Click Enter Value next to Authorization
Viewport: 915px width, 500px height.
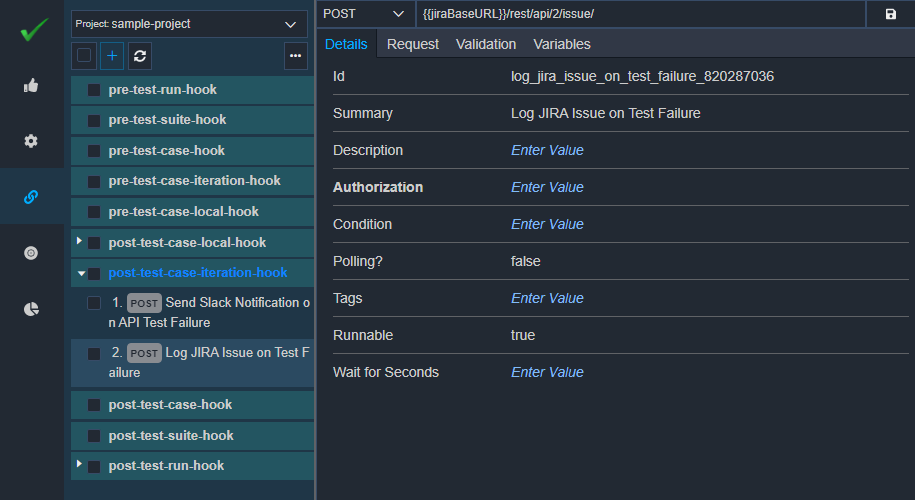[x=547, y=187]
